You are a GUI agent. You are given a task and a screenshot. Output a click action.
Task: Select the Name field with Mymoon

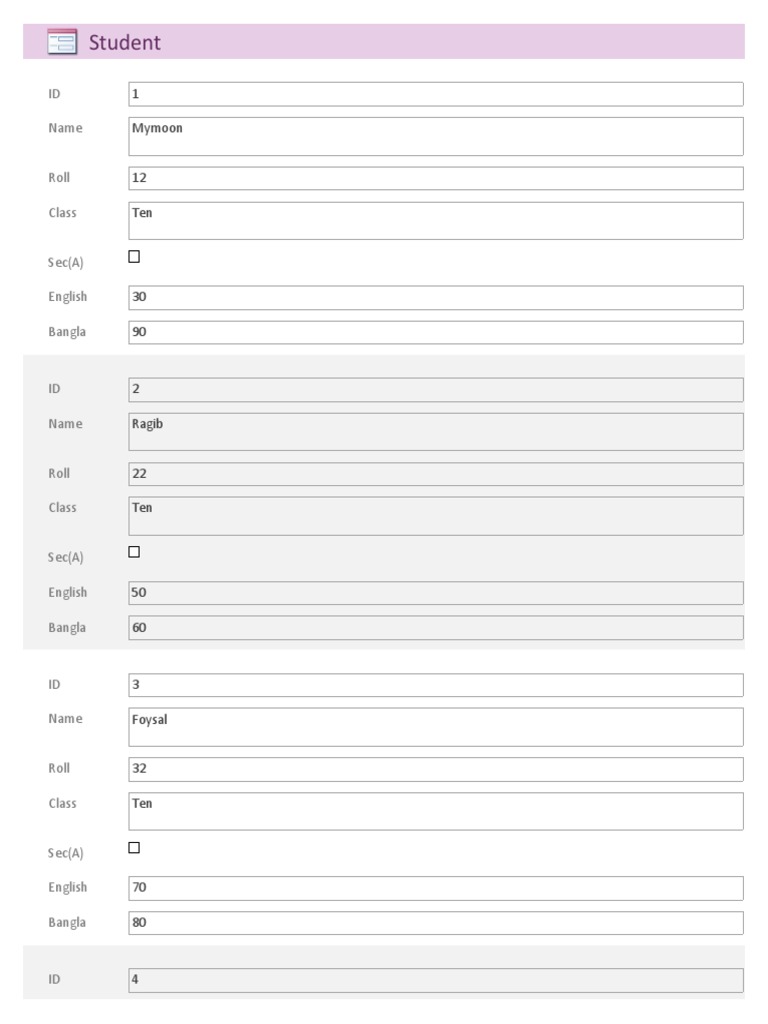click(436, 136)
